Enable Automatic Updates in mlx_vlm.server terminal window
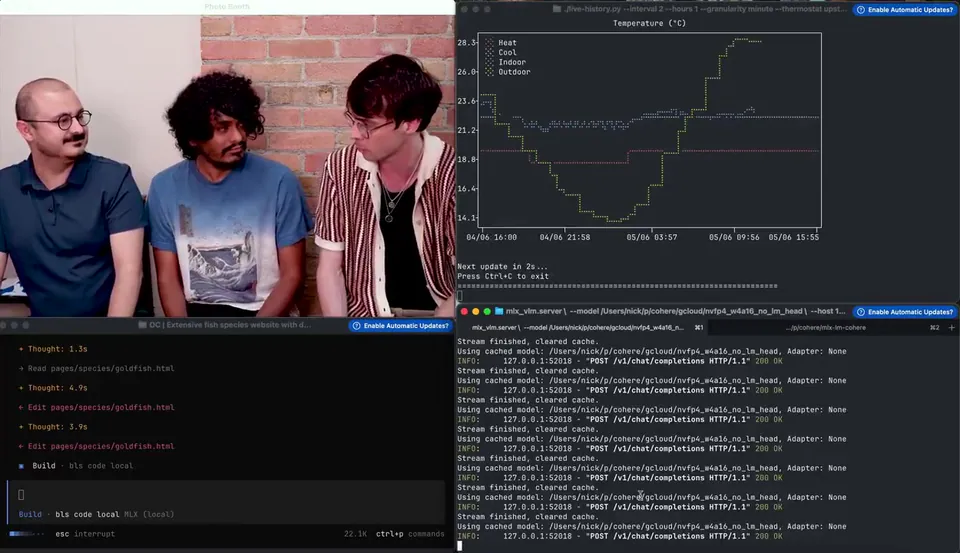This screenshot has height=553, width=960. click(x=904, y=312)
